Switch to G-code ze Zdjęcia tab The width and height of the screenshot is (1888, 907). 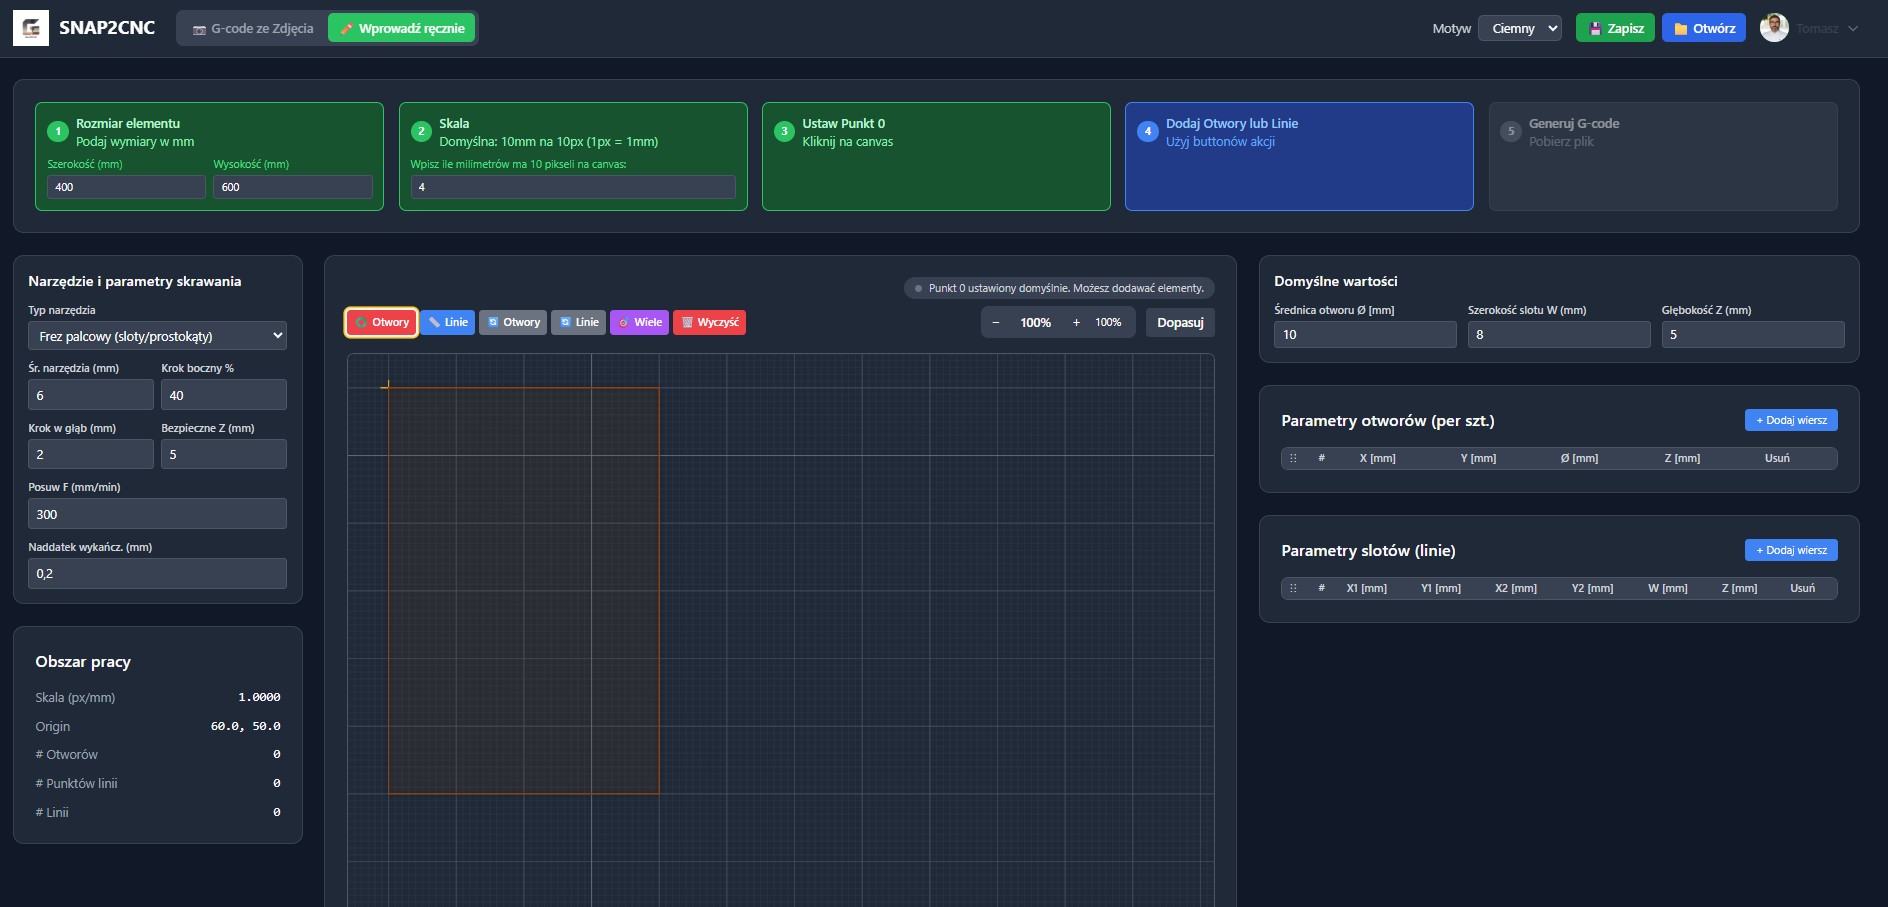253,28
